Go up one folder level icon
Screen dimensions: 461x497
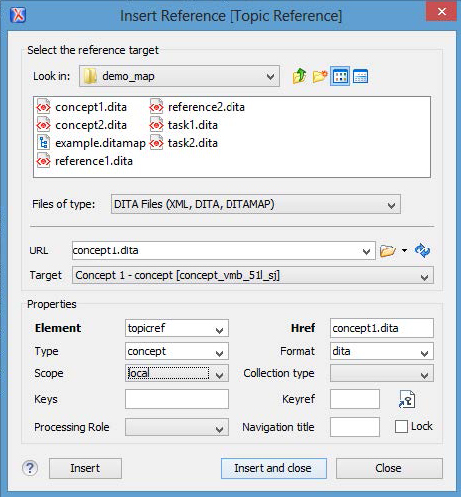tap(299, 76)
